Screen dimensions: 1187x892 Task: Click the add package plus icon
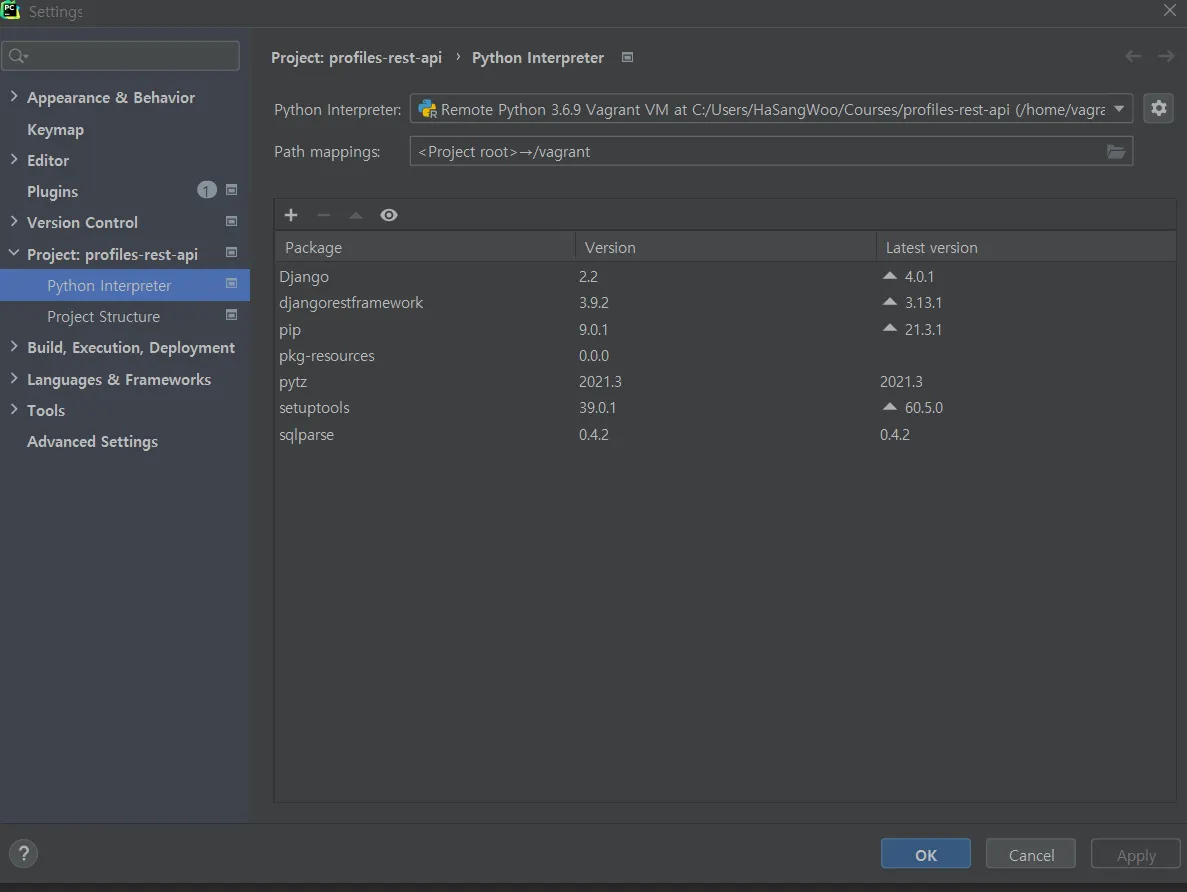coord(291,215)
